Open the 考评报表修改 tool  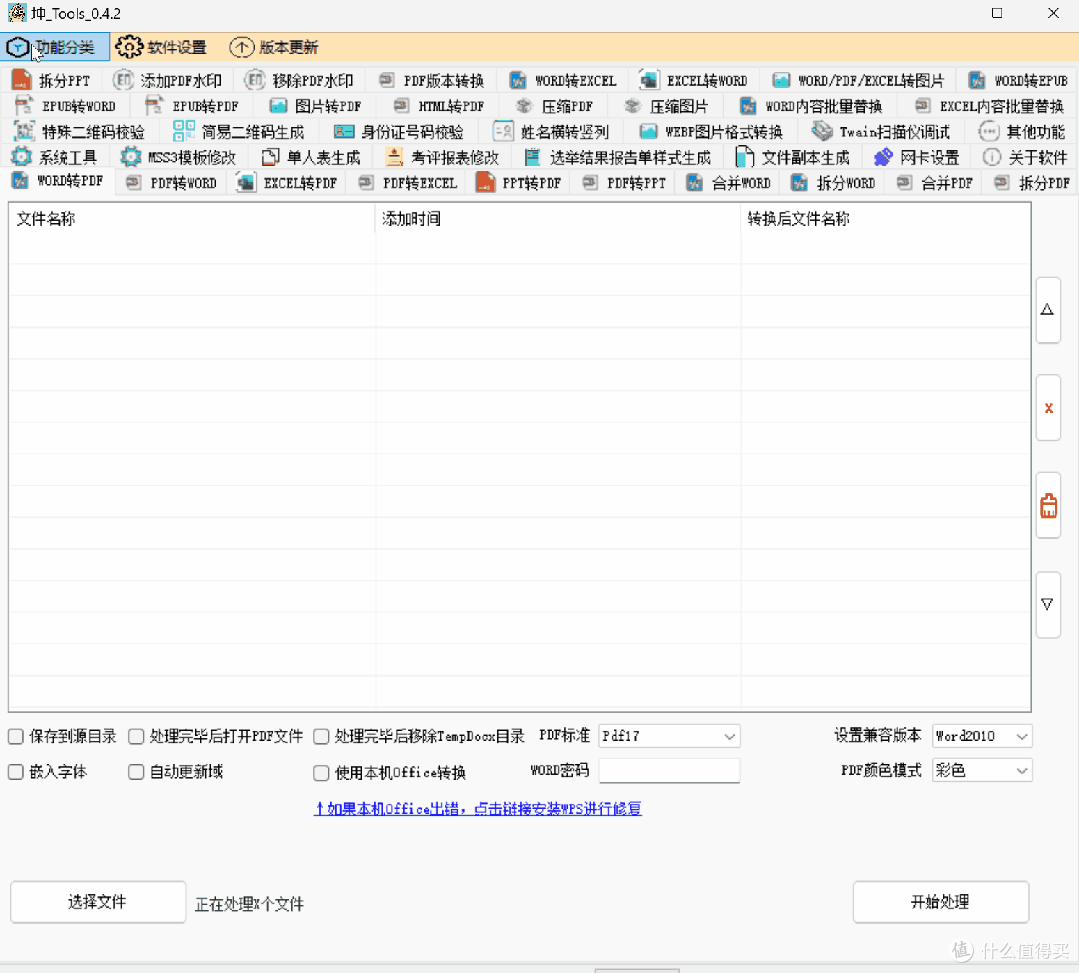442,157
